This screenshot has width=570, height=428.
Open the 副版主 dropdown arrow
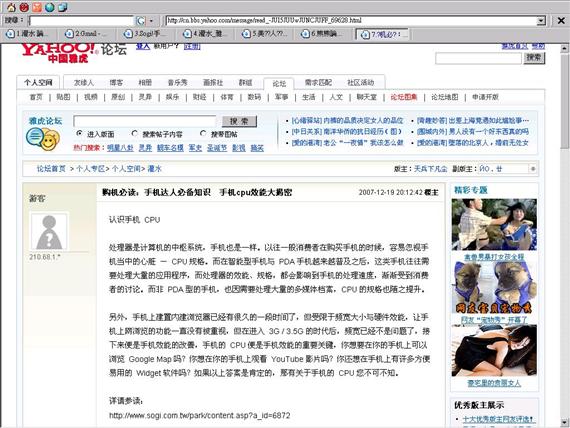(x=533, y=169)
